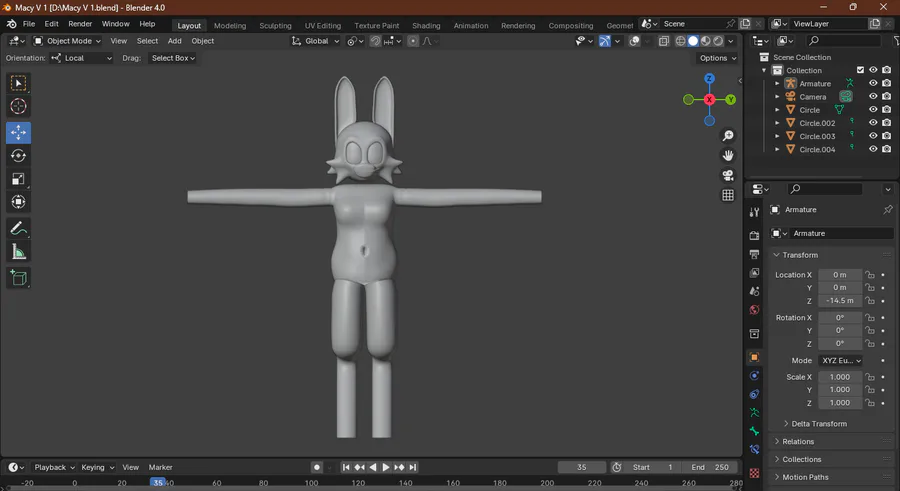Open the Add menu in viewport header
The image size is (900, 491).
[174, 41]
